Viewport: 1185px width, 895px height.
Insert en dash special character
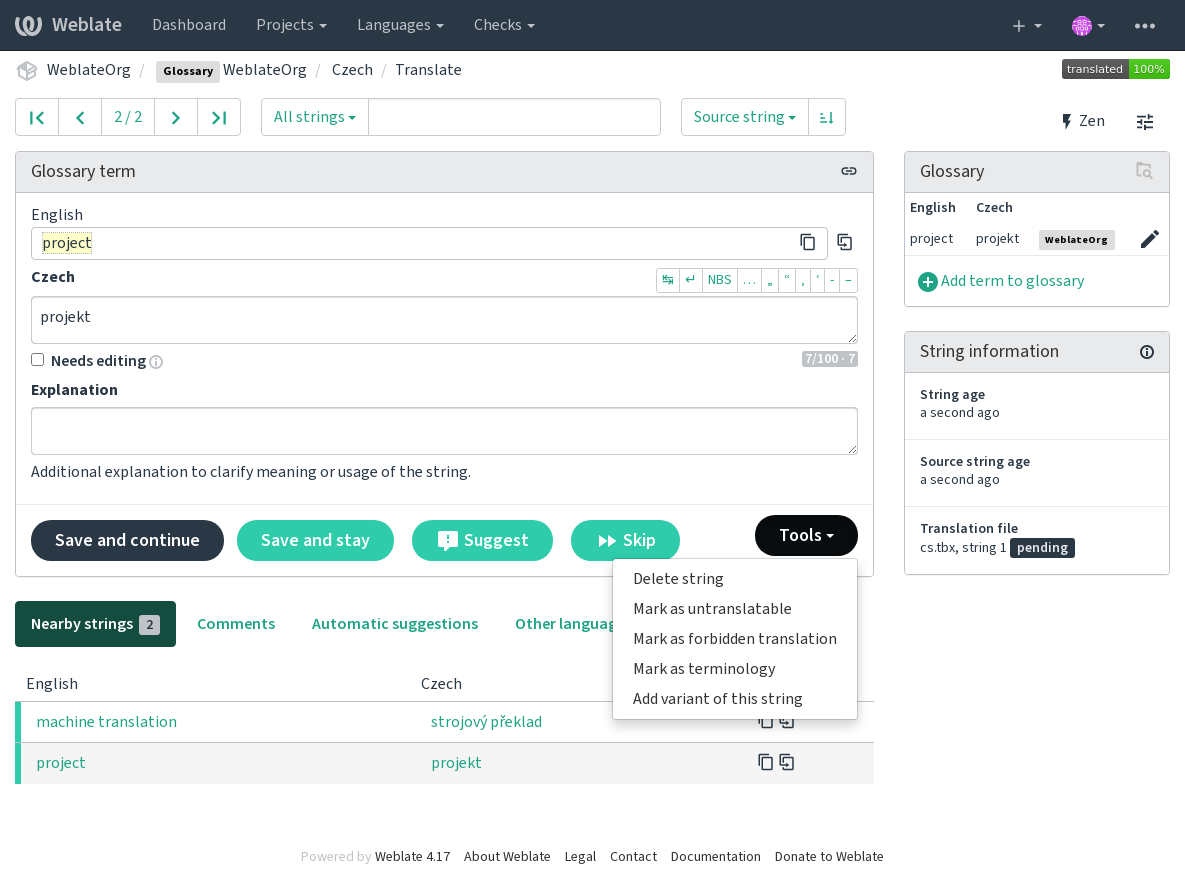tap(849, 280)
